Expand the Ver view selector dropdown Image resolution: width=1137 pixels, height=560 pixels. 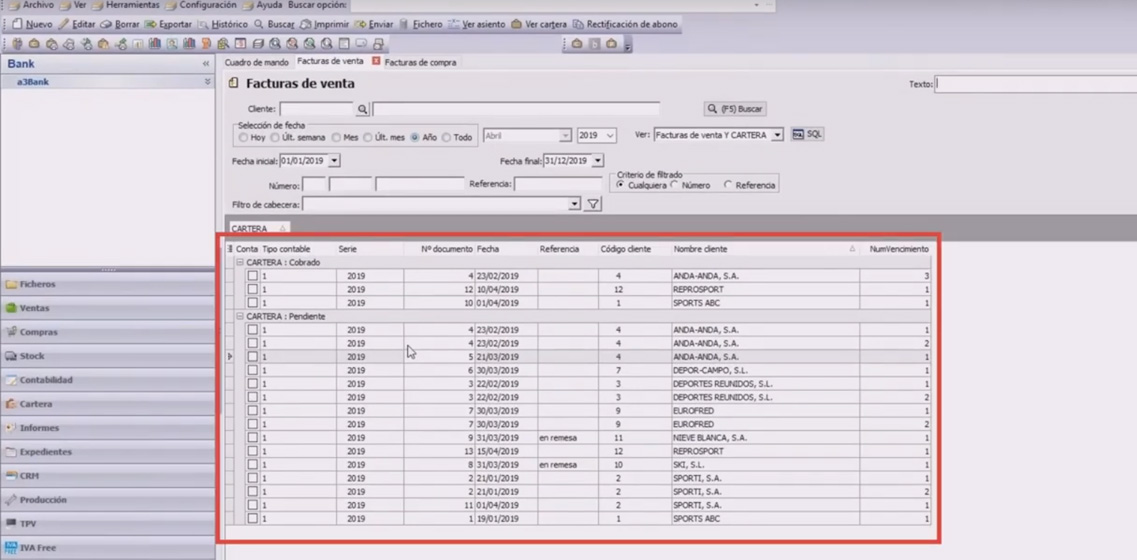pyautogui.click(x=776, y=135)
